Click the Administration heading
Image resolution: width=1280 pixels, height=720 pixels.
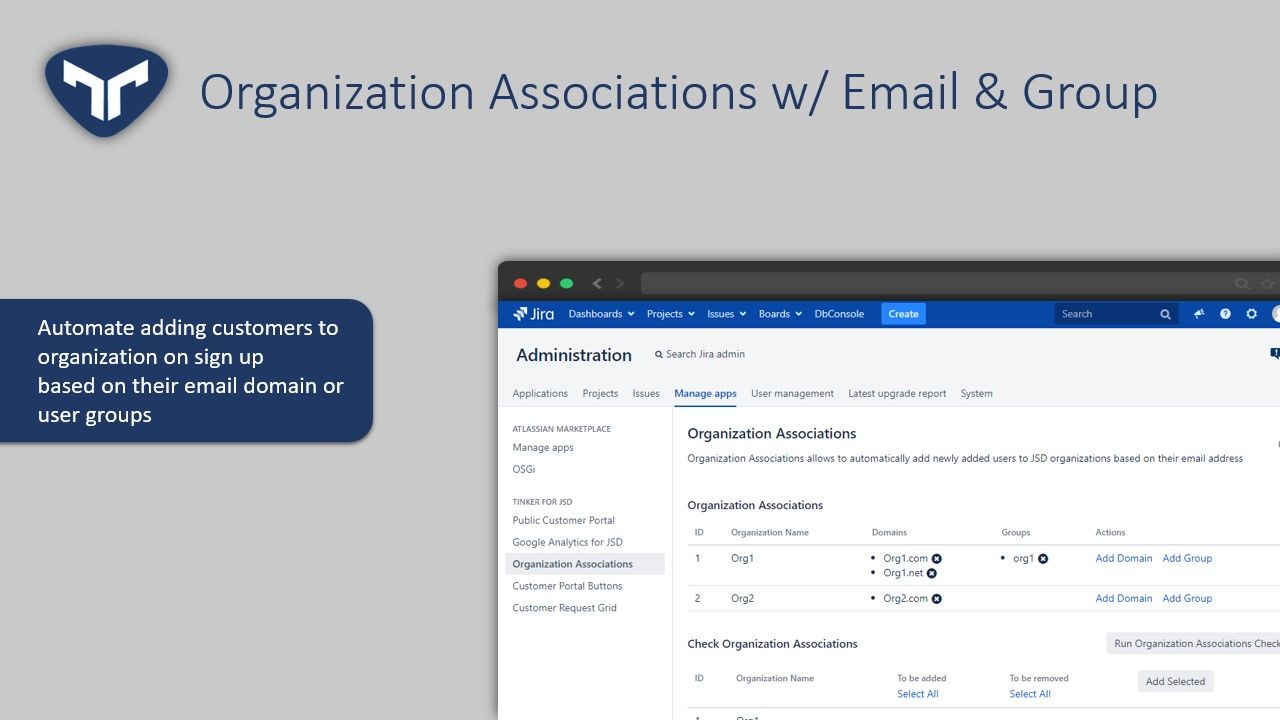(574, 355)
